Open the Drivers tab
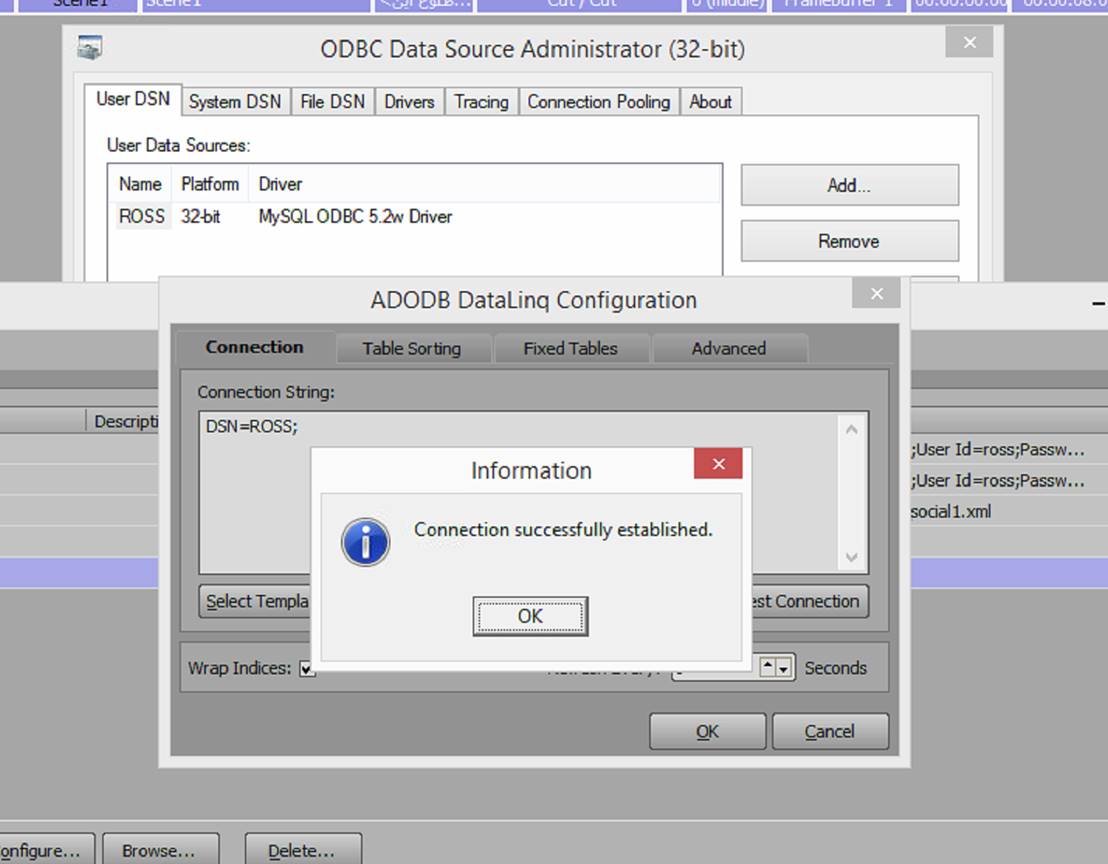Image resolution: width=1108 pixels, height=864 pixels. coord(409,102)
